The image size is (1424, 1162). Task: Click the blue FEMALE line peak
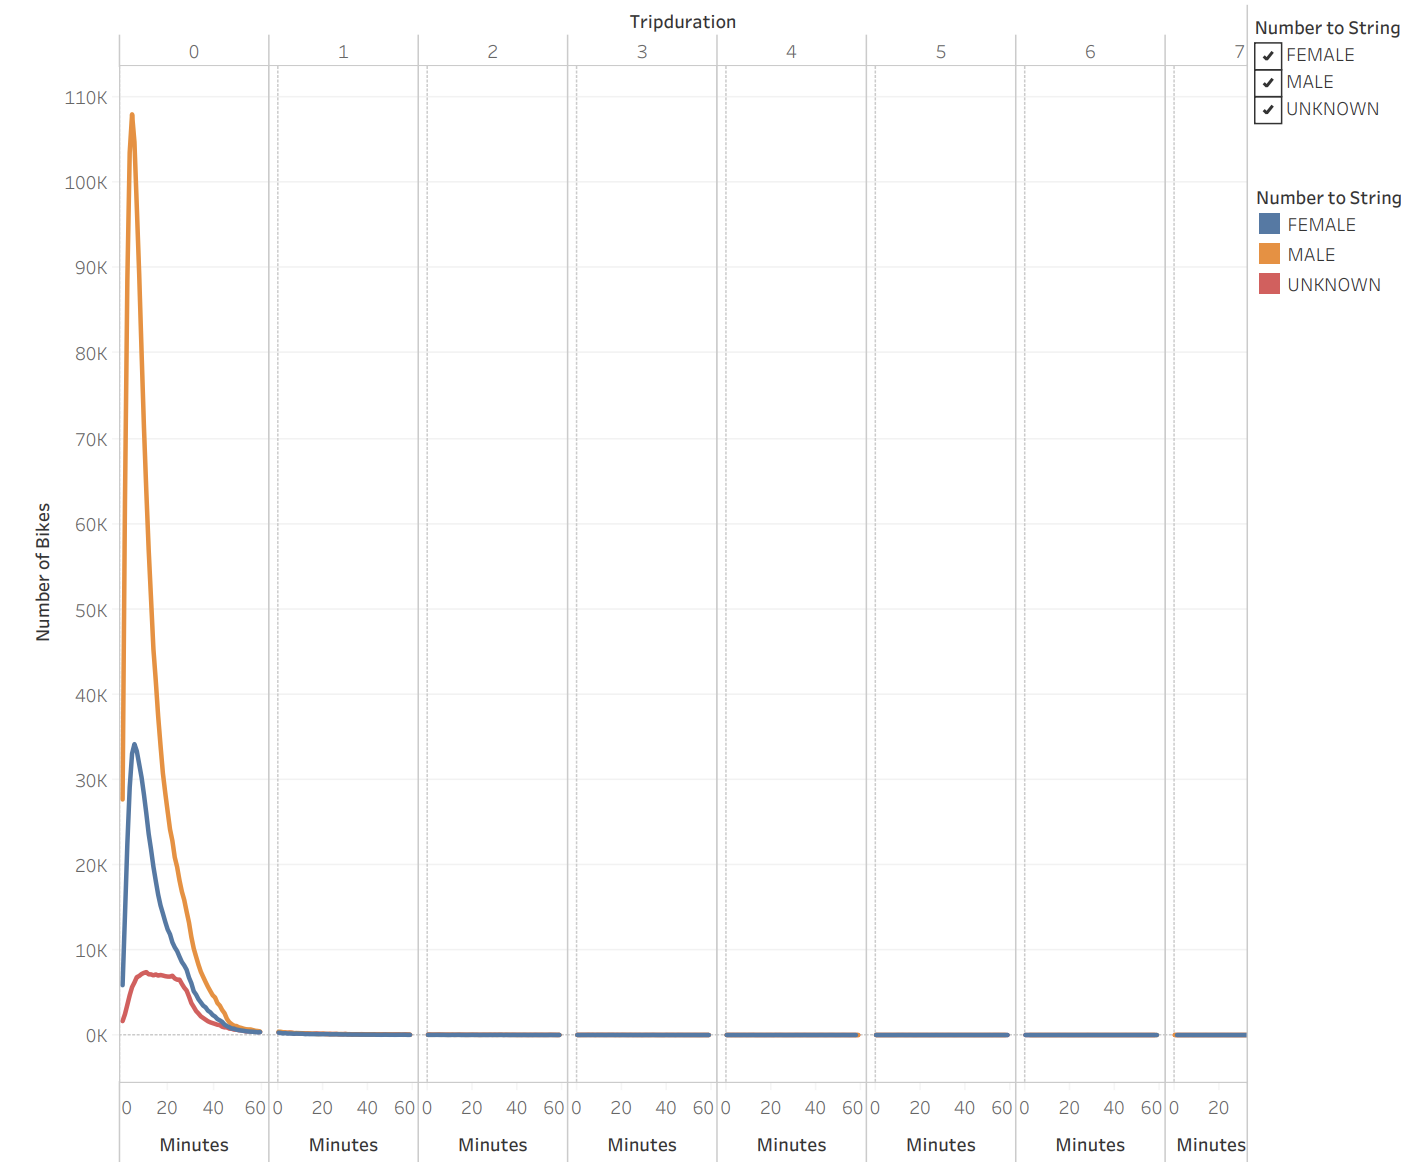coord(134,745)
